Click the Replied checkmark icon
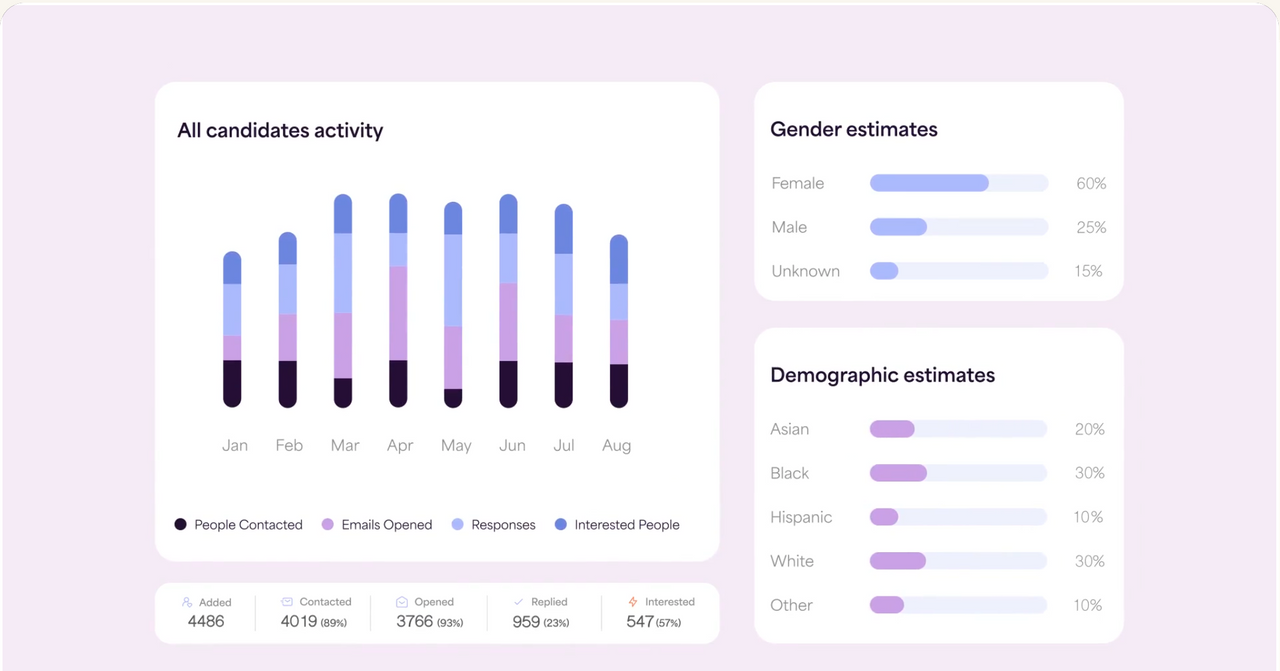This screenshot has height=671, width=1280. 518,602
